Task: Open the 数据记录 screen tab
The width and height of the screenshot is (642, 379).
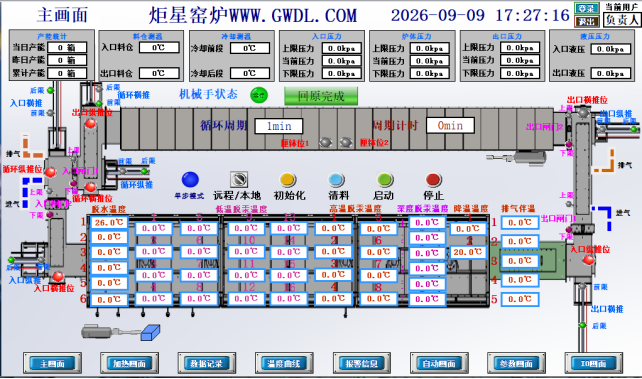Action: [207, 363]
